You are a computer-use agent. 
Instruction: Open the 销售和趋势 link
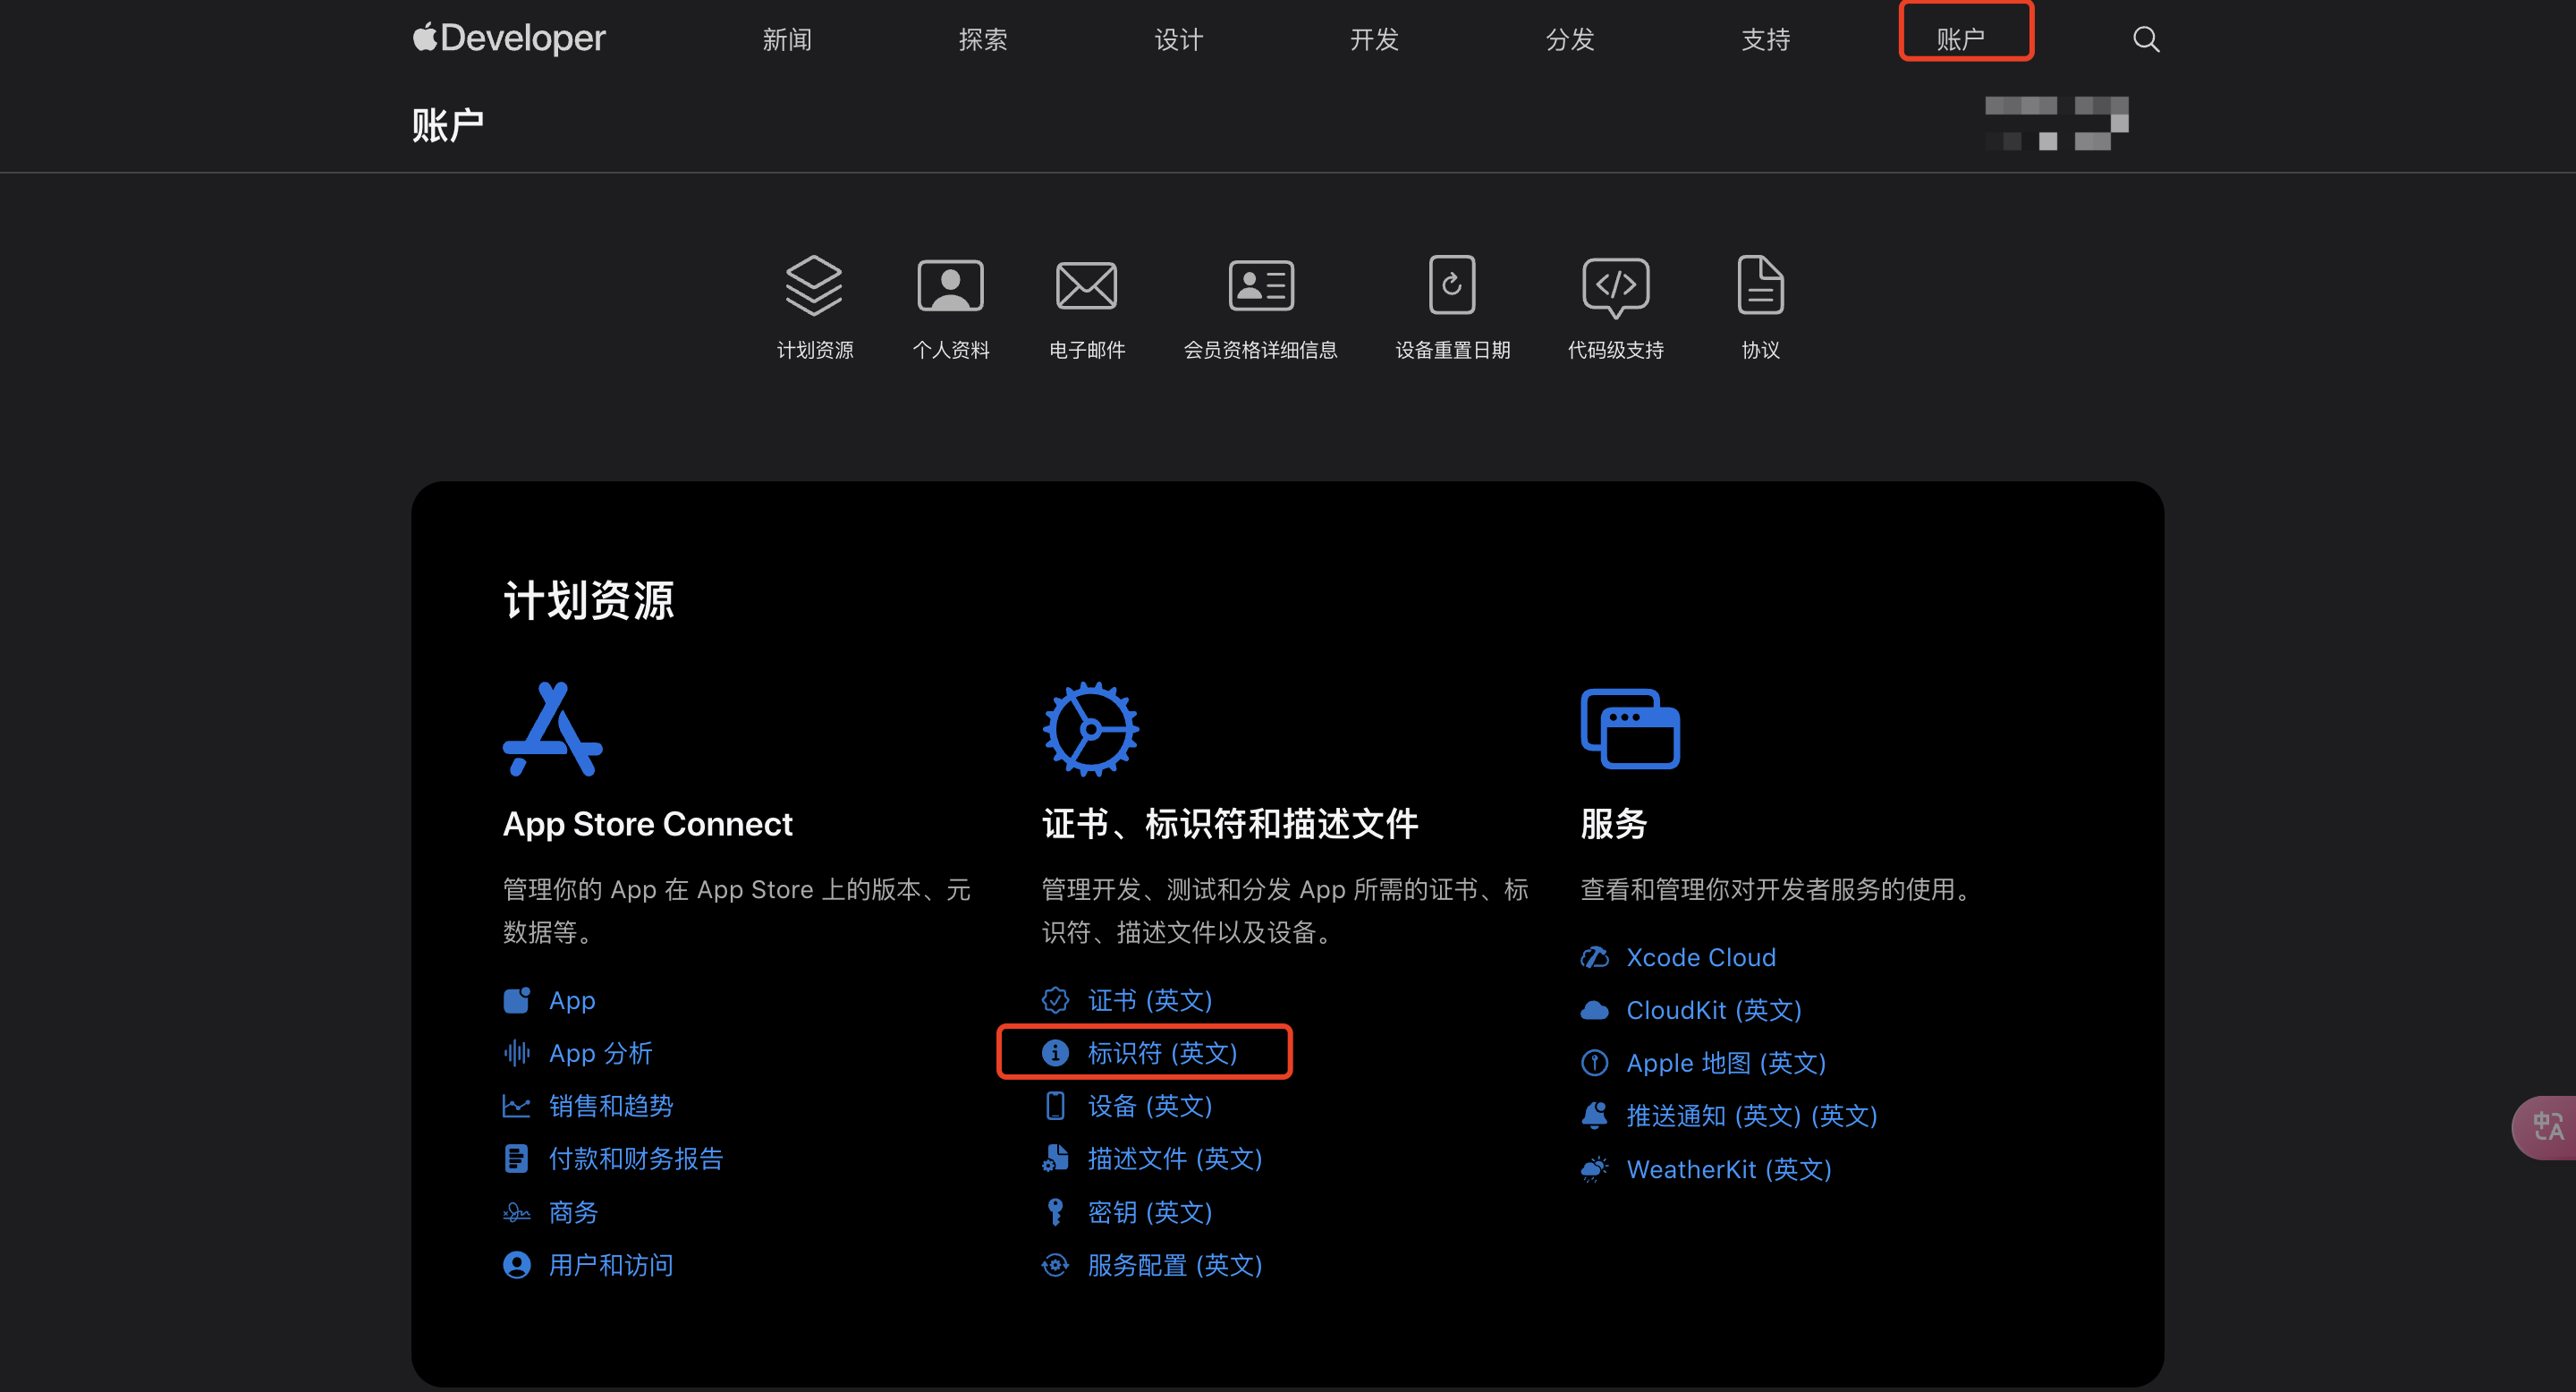[x=611, y=1106]
